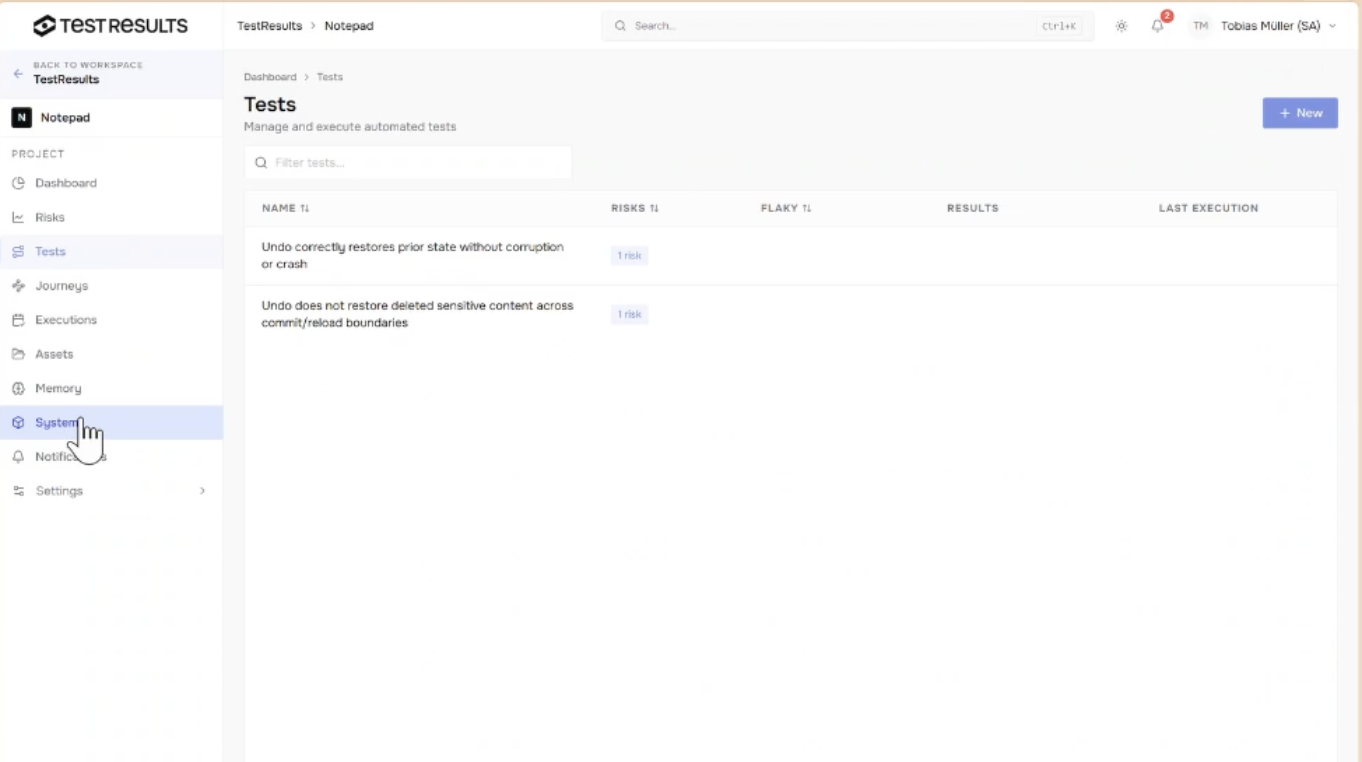
Task: Select the Notepad project name in sidebar
Action: coord(65,118)
